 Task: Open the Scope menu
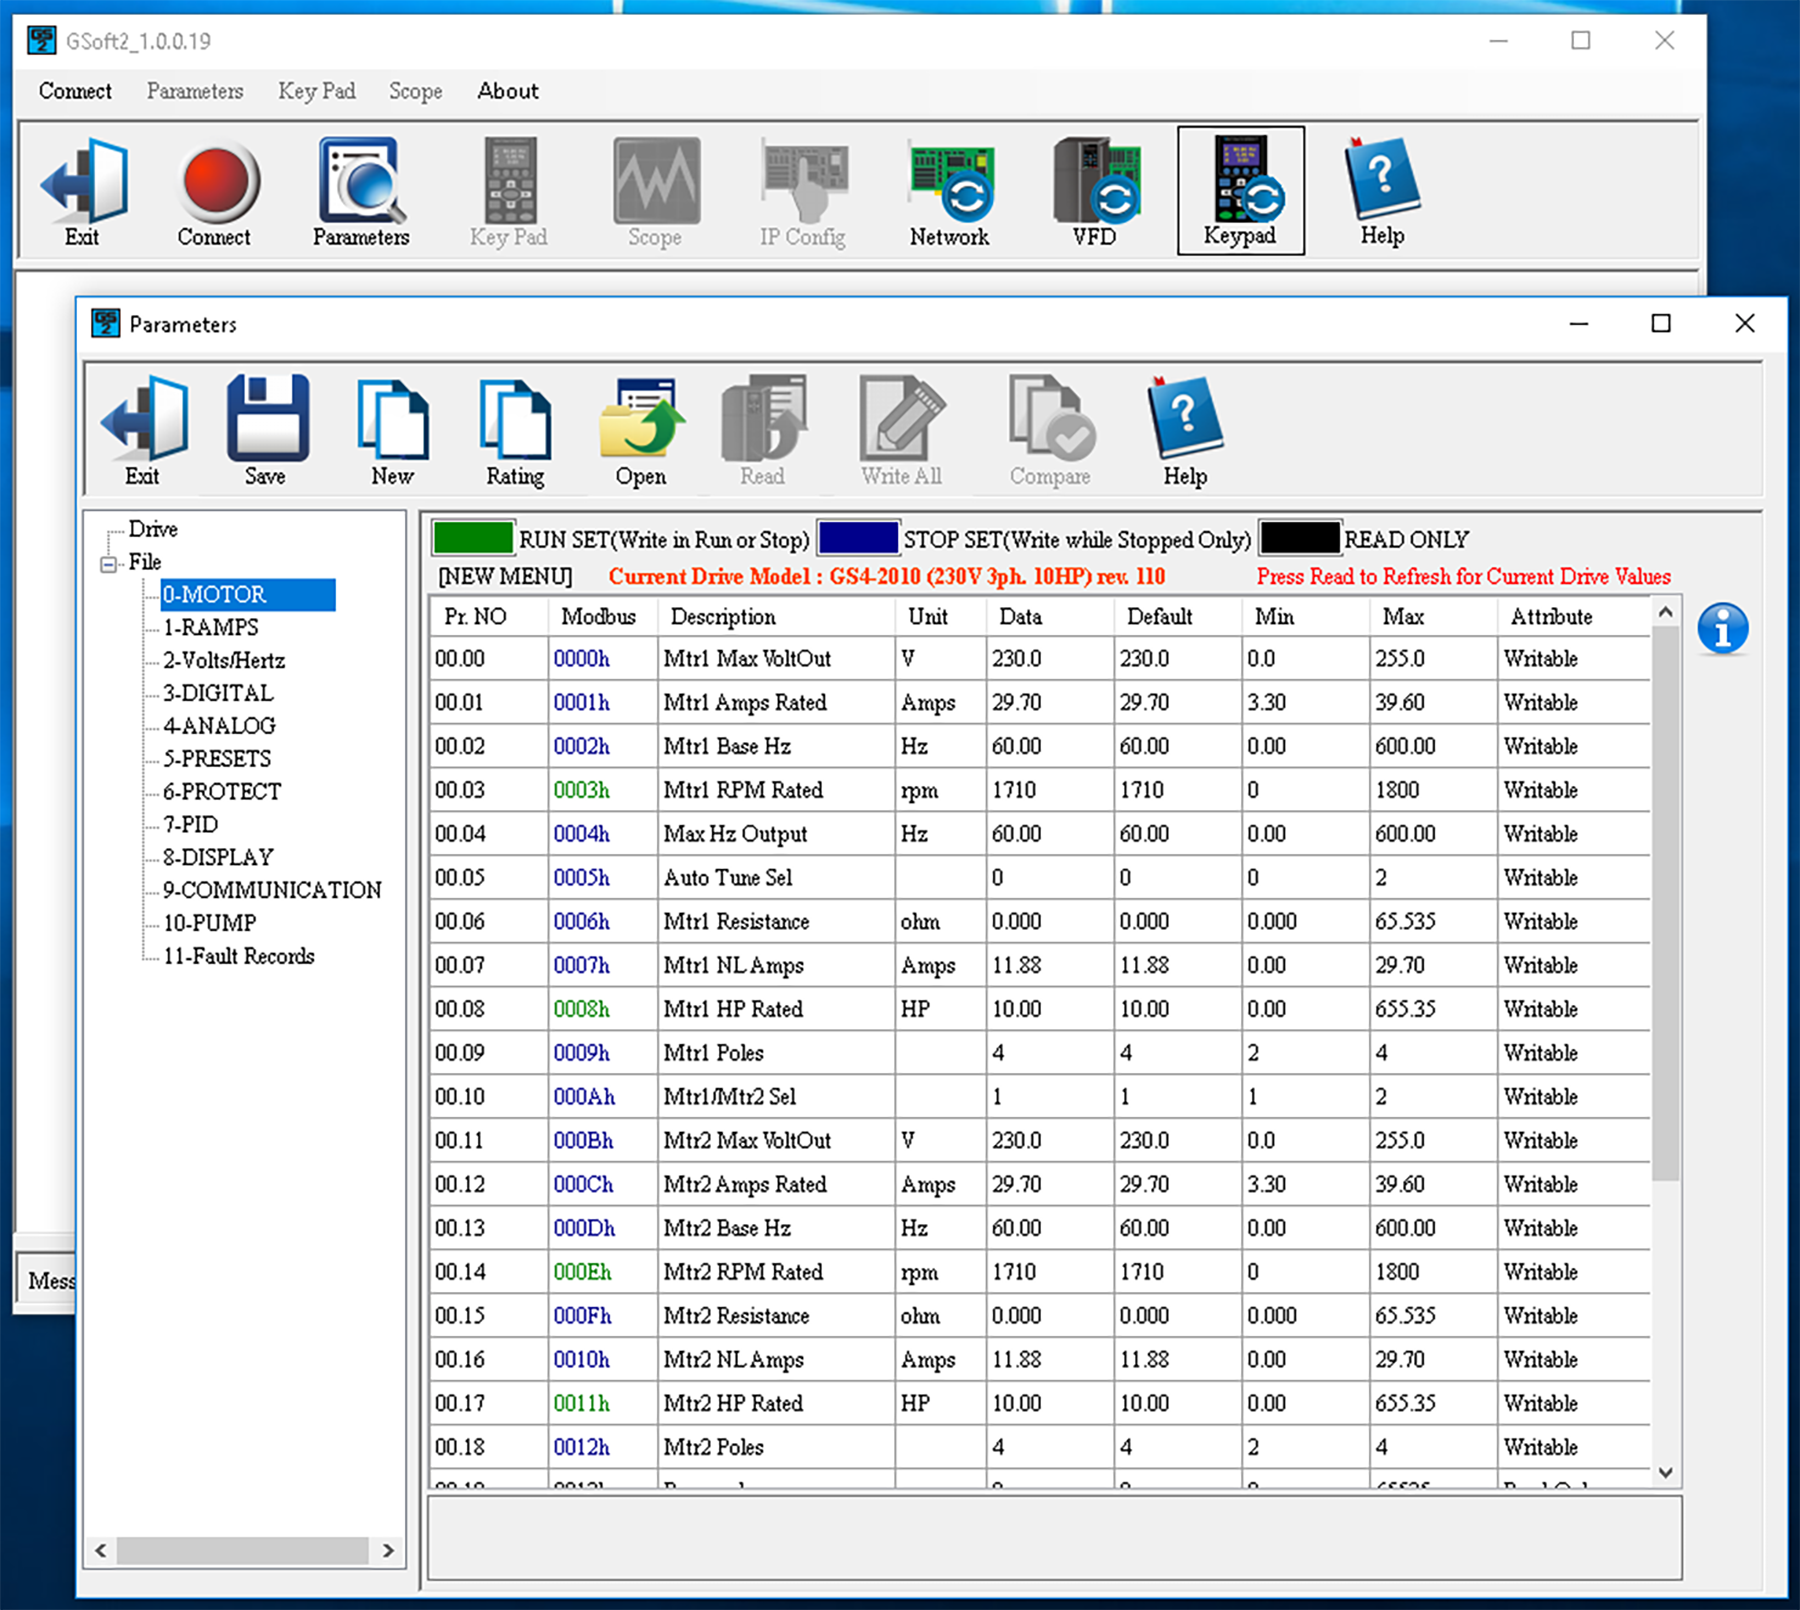pos(415,91)
